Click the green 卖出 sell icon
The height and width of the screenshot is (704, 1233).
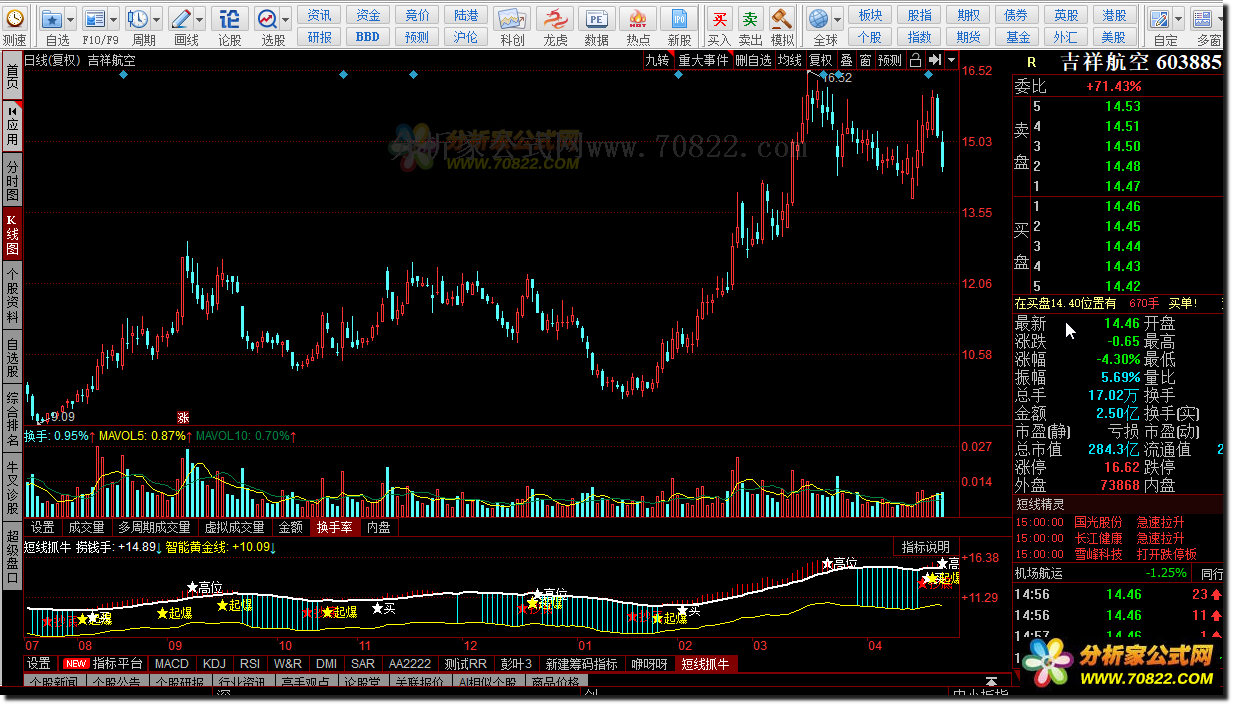coord(750,18)
